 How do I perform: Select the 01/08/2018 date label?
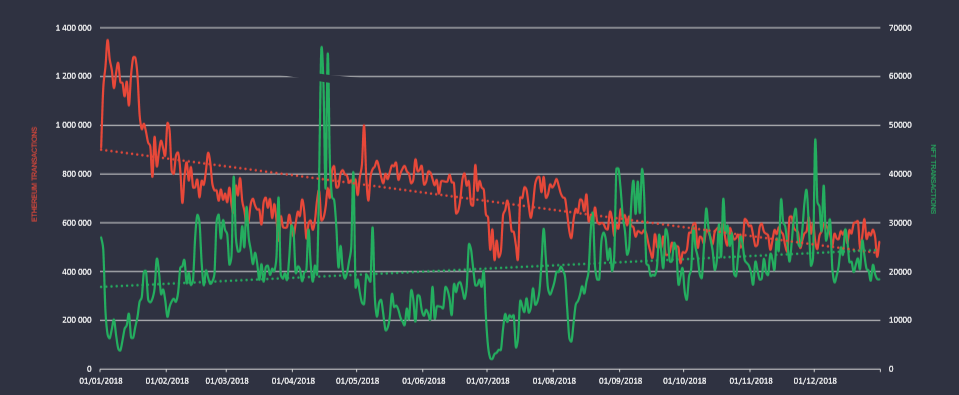[553, 380]
